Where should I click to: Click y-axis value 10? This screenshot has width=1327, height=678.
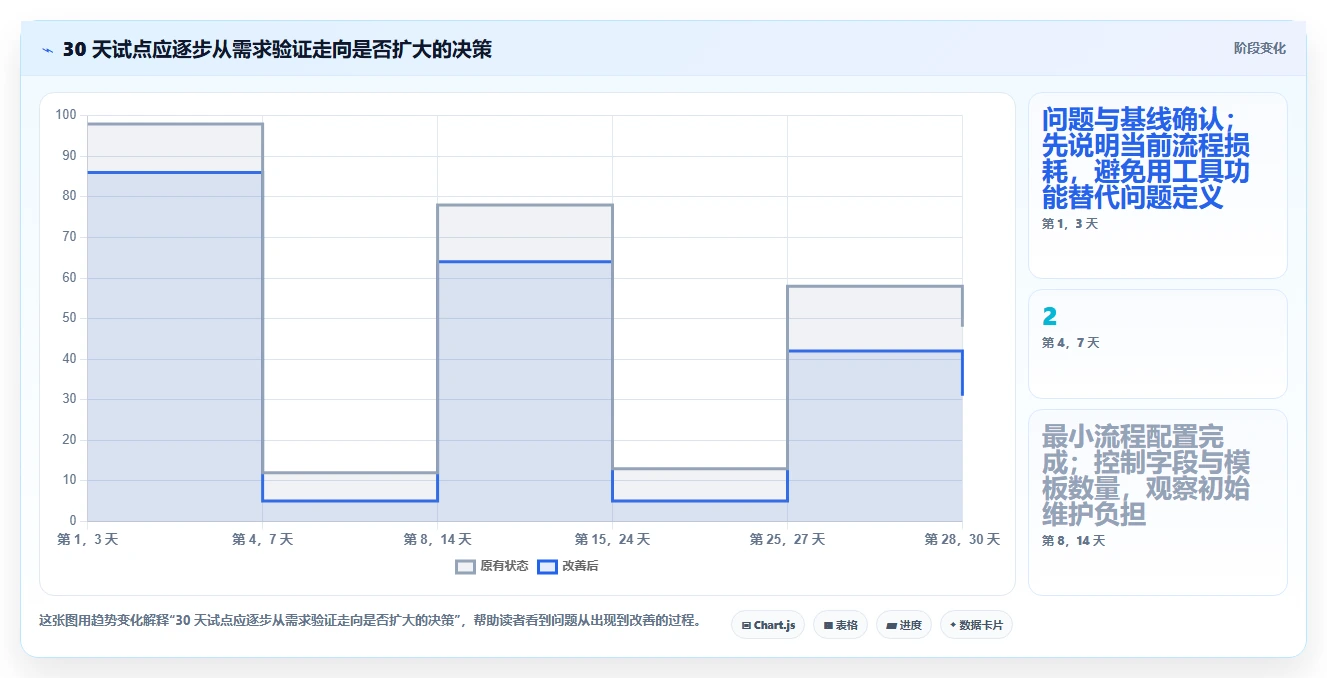[69, 480]
